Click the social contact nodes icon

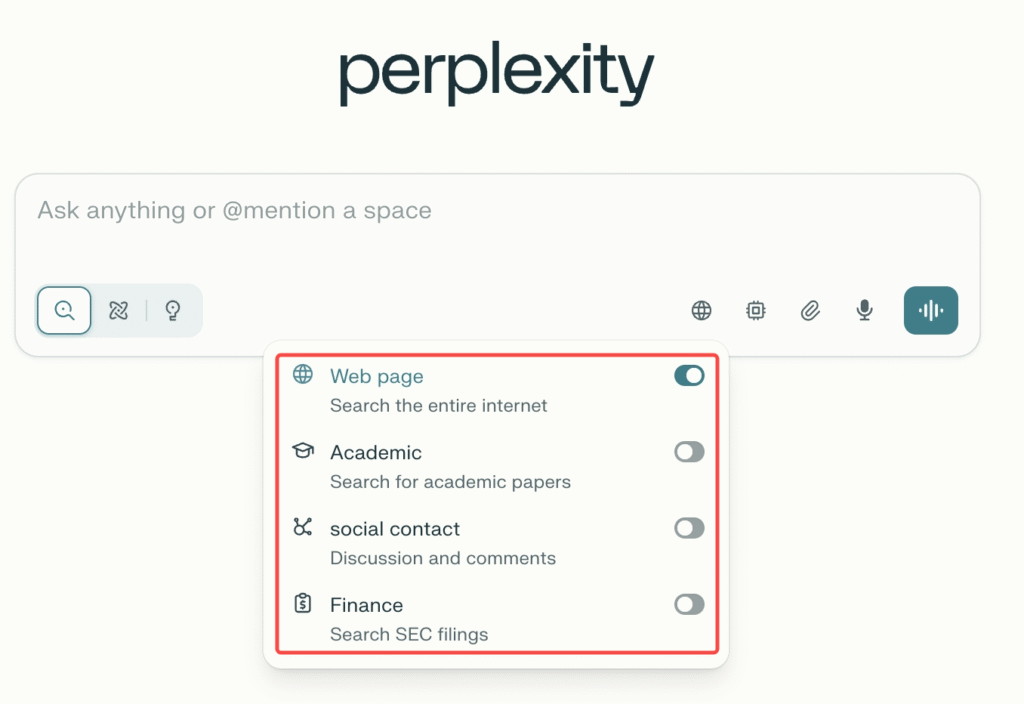[x=303, y=527]
